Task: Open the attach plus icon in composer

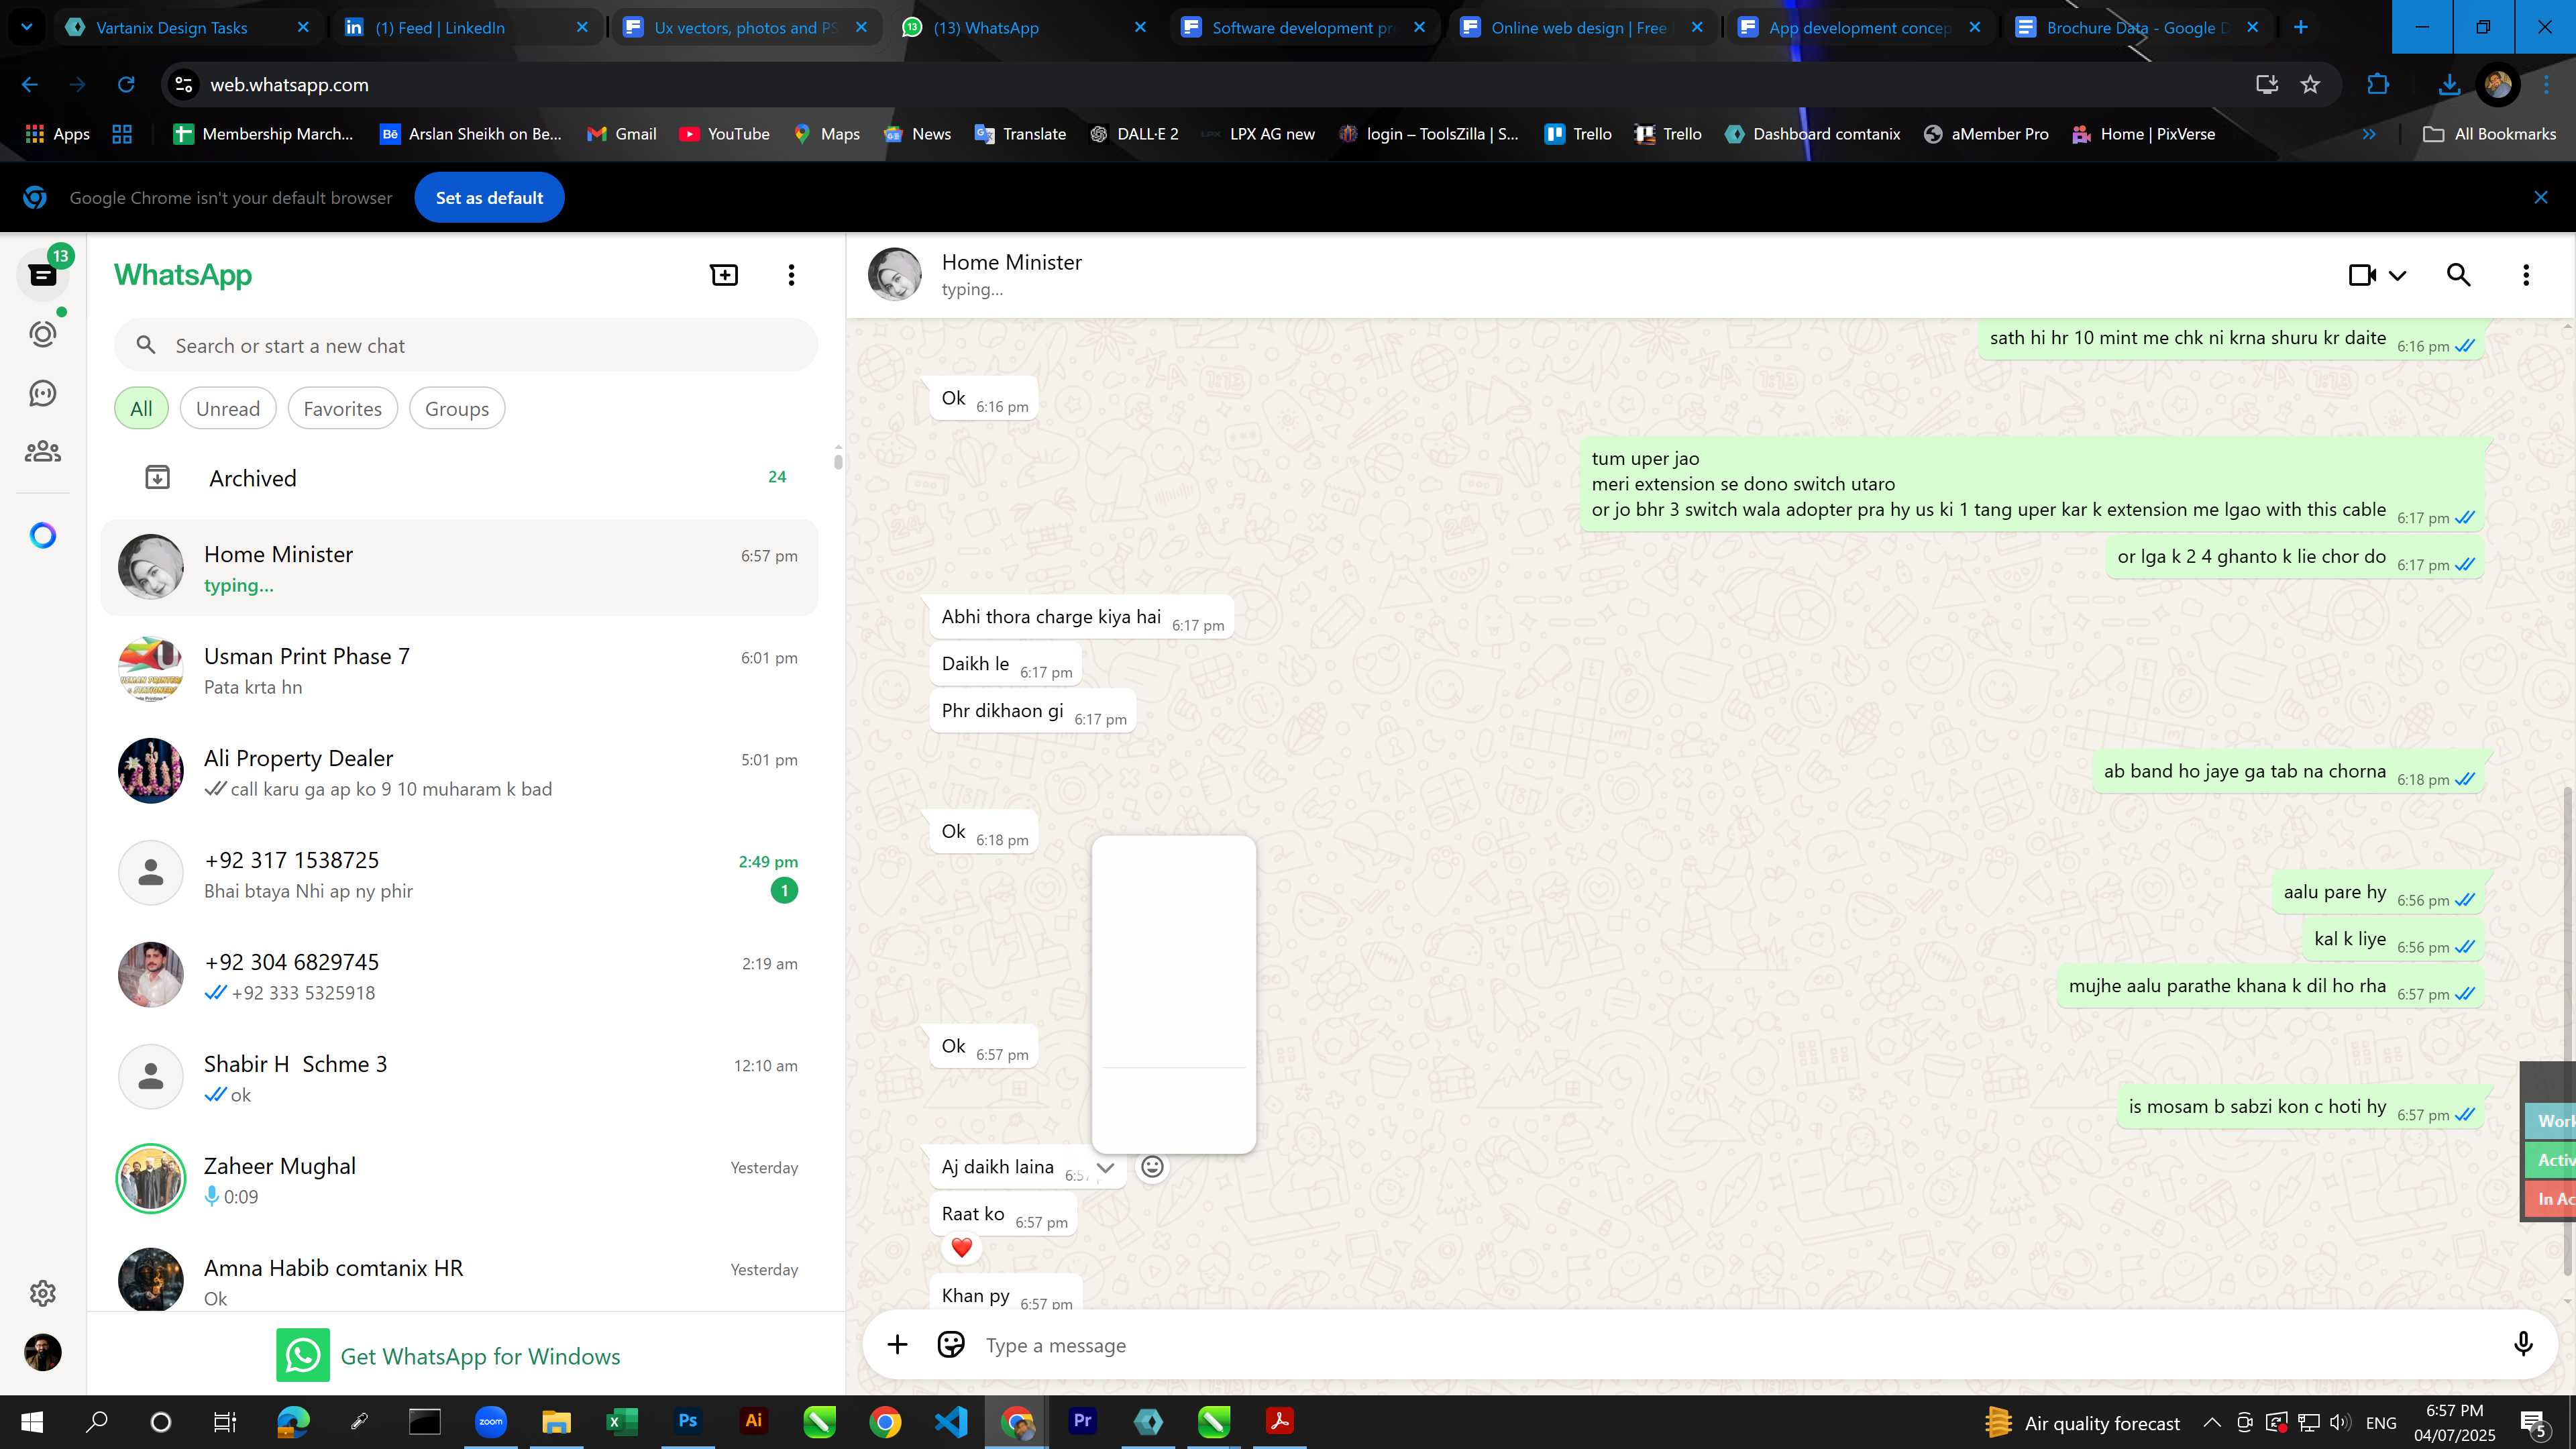Action: (x=897, y=1345)
